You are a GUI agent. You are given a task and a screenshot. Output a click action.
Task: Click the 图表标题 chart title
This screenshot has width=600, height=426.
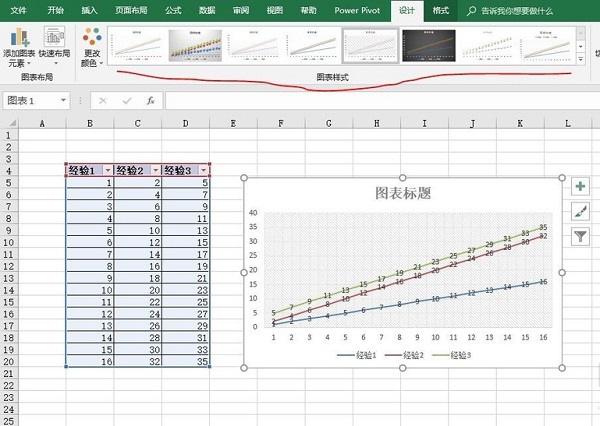(402, 193)
